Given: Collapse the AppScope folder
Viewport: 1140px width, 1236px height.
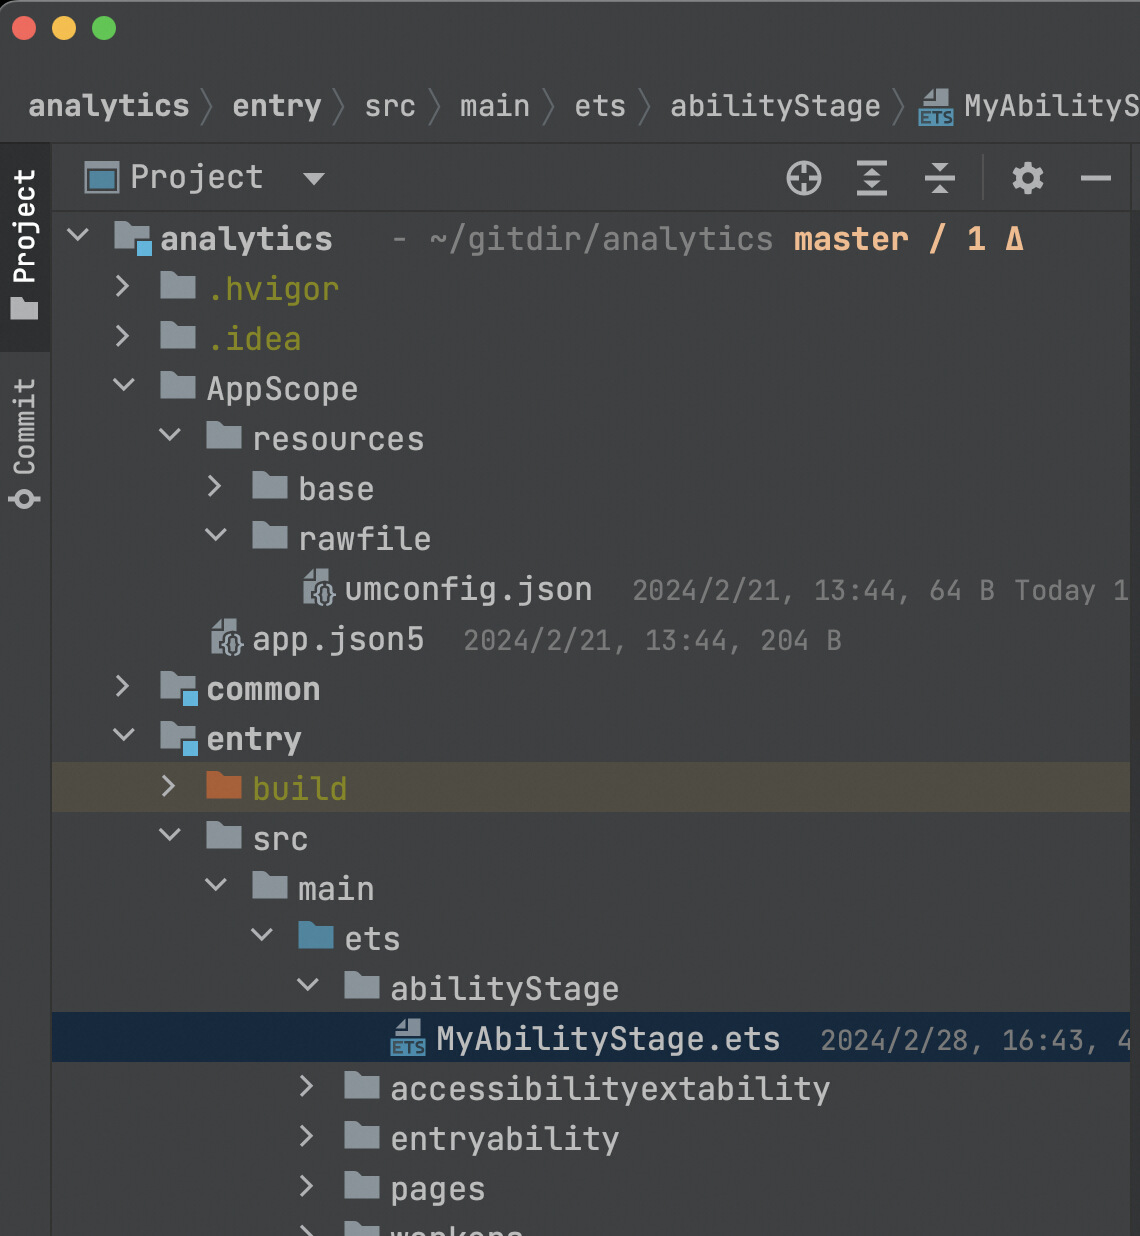Looking at the screenshot, I should (124, 385).
